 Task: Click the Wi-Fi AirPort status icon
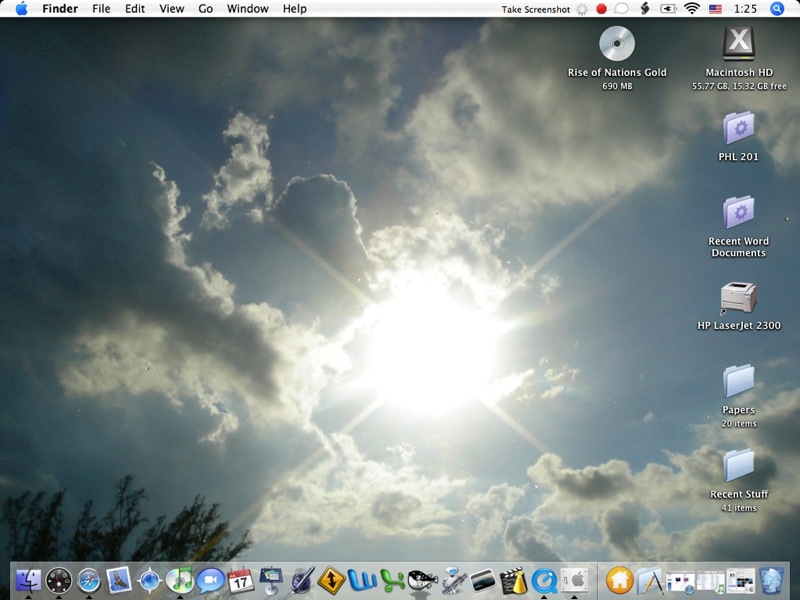(x=692, y=9)
